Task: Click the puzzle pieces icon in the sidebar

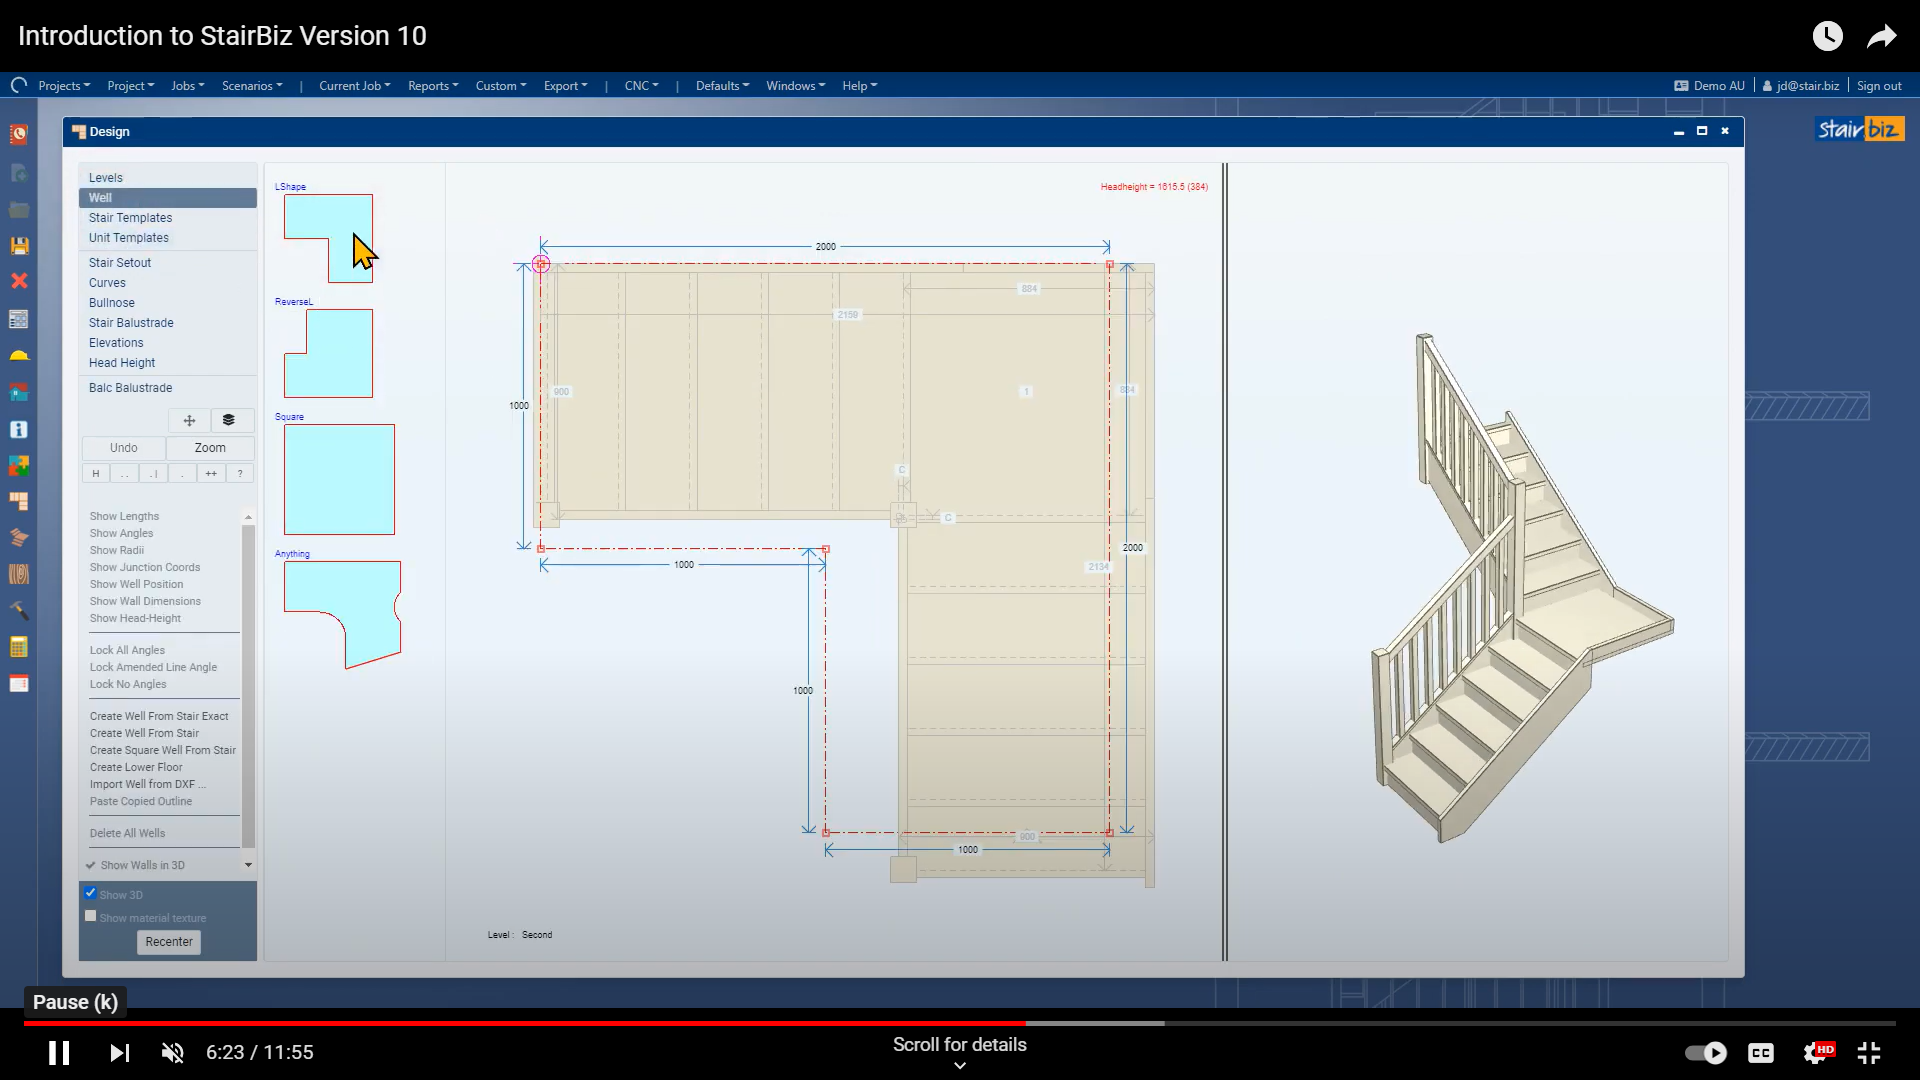Action: point(18,465)
